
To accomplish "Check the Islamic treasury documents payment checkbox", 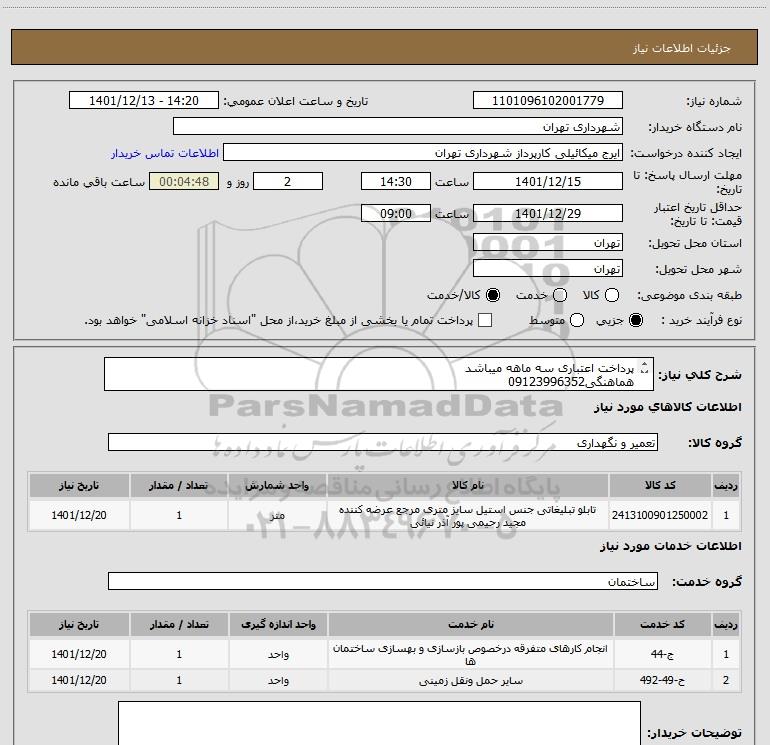I will [x=485, y=320].
